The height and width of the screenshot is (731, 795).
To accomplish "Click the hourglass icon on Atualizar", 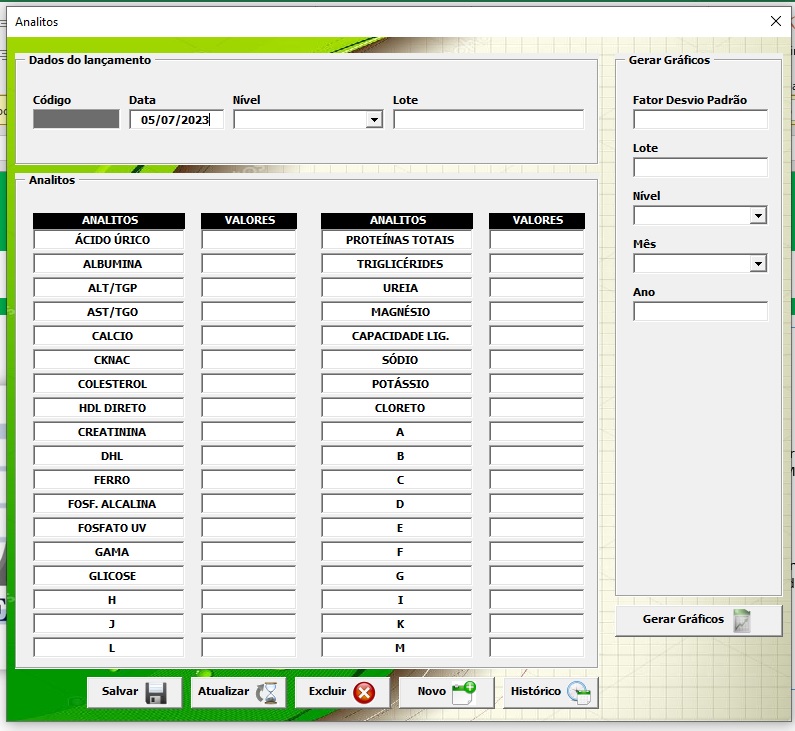I will point(267,693).
